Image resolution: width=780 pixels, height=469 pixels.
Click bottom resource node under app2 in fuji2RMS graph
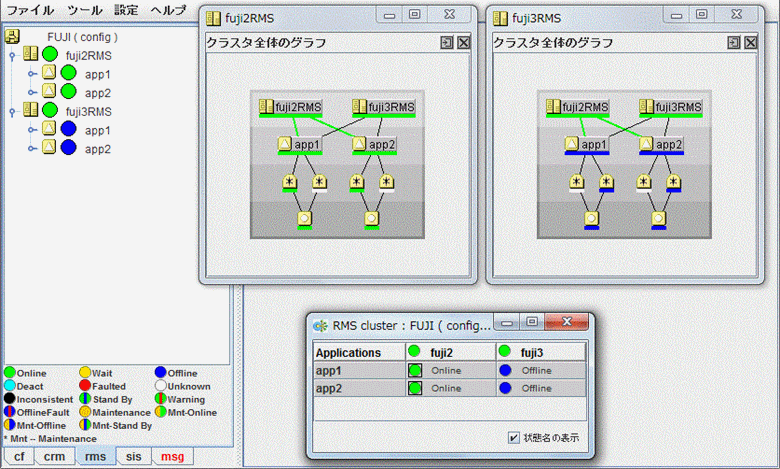tap(372, 219)
